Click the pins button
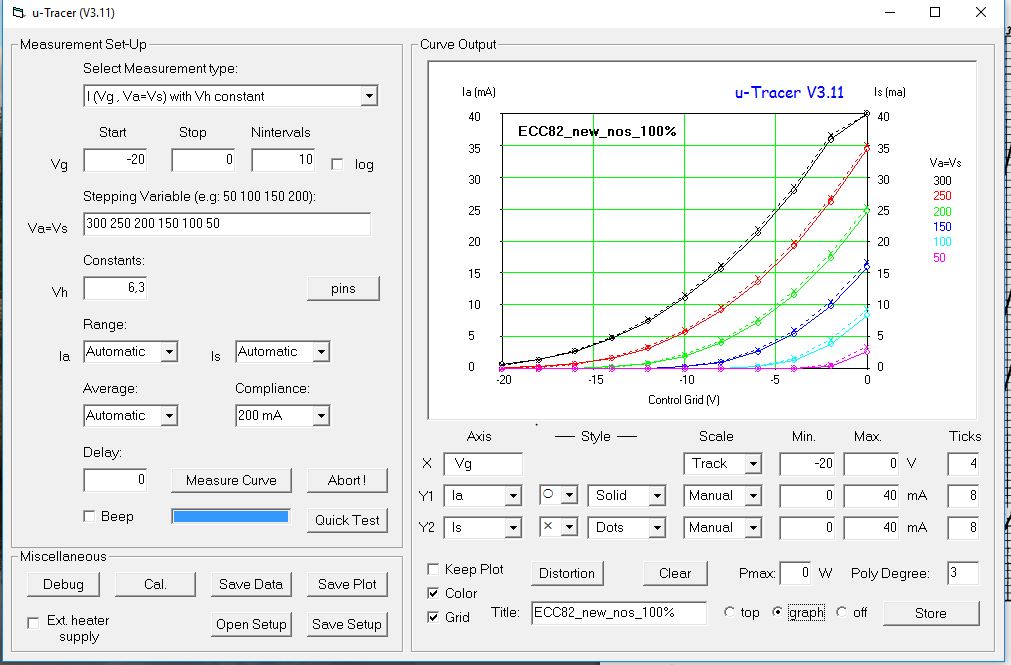 click(x=343, y=289)
